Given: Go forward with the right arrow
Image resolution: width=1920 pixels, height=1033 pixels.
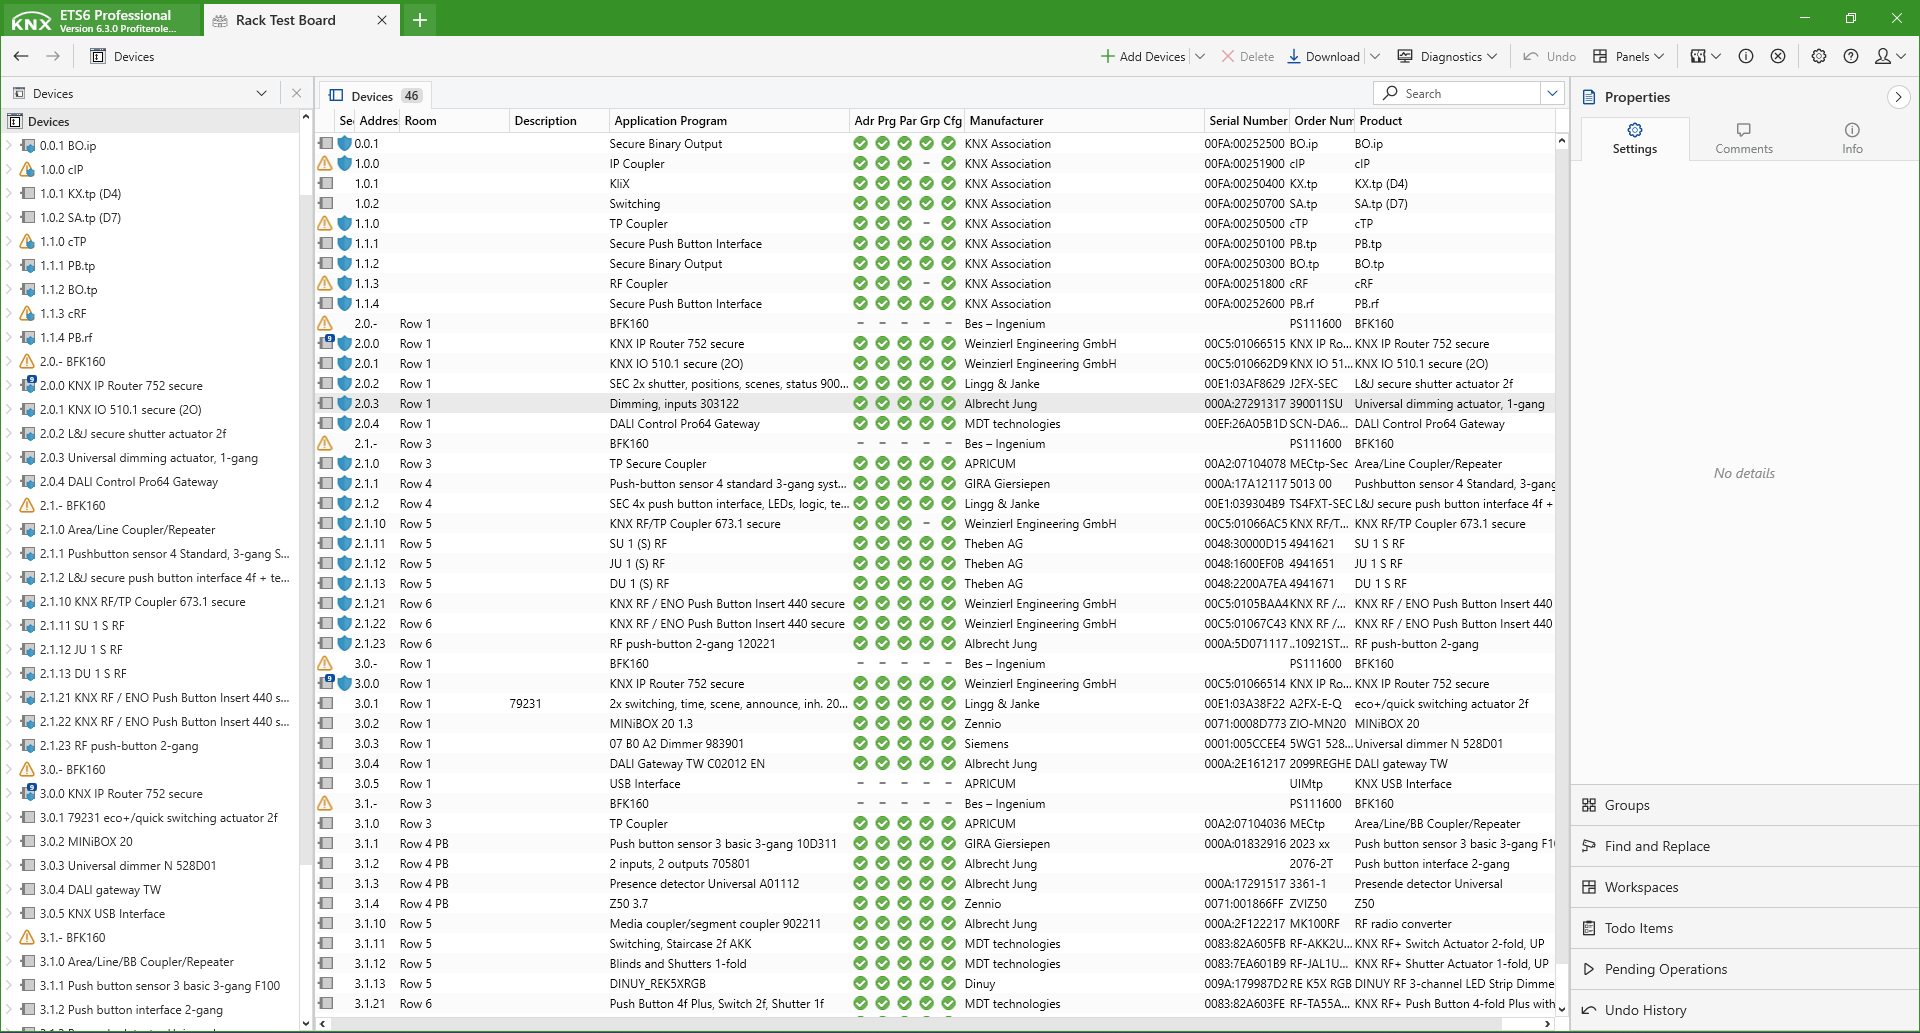Looking at the screenshot, I should tap(53, 56).
